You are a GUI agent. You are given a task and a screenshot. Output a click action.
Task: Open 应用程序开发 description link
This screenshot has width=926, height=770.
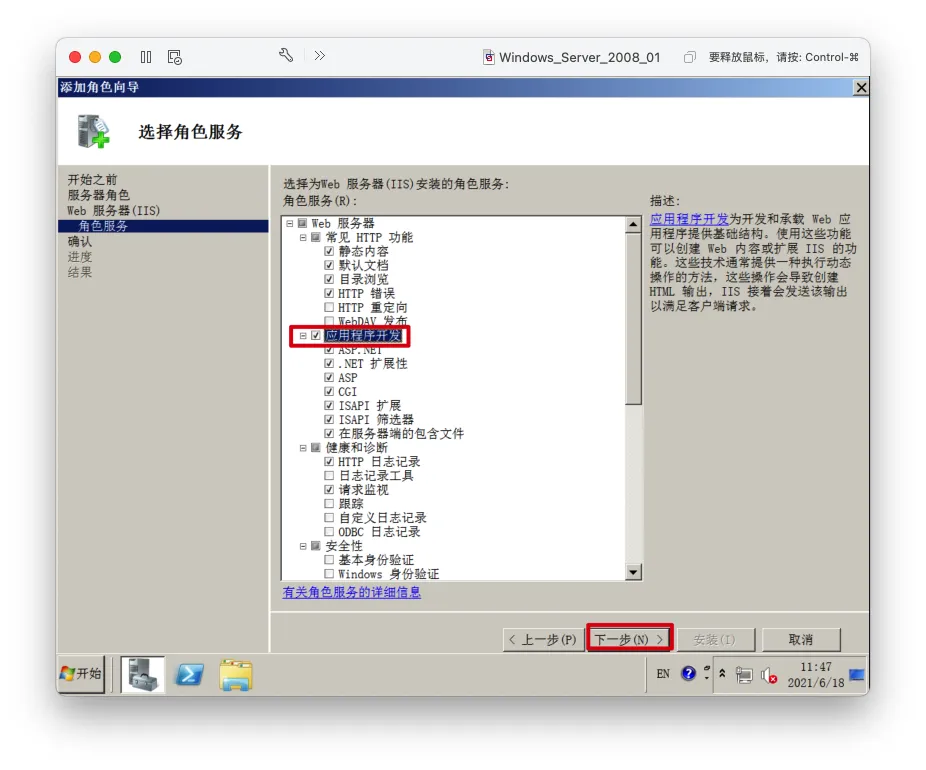689,219
